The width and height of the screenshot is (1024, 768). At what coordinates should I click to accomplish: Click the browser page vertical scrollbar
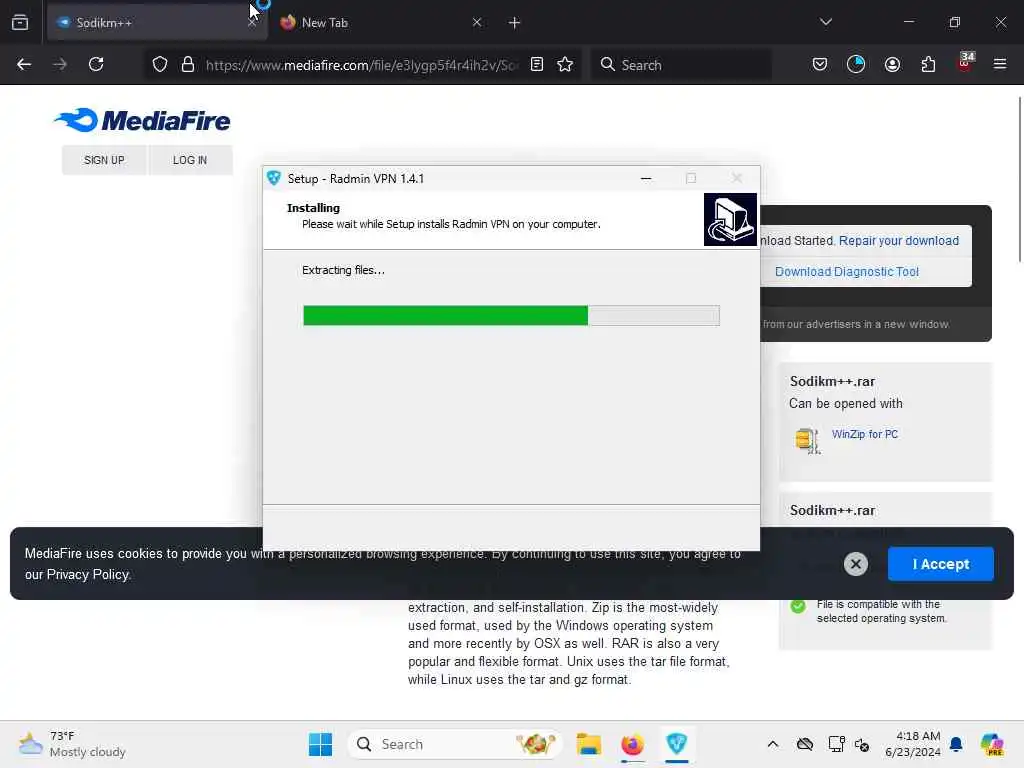[x=1019, y=180]
